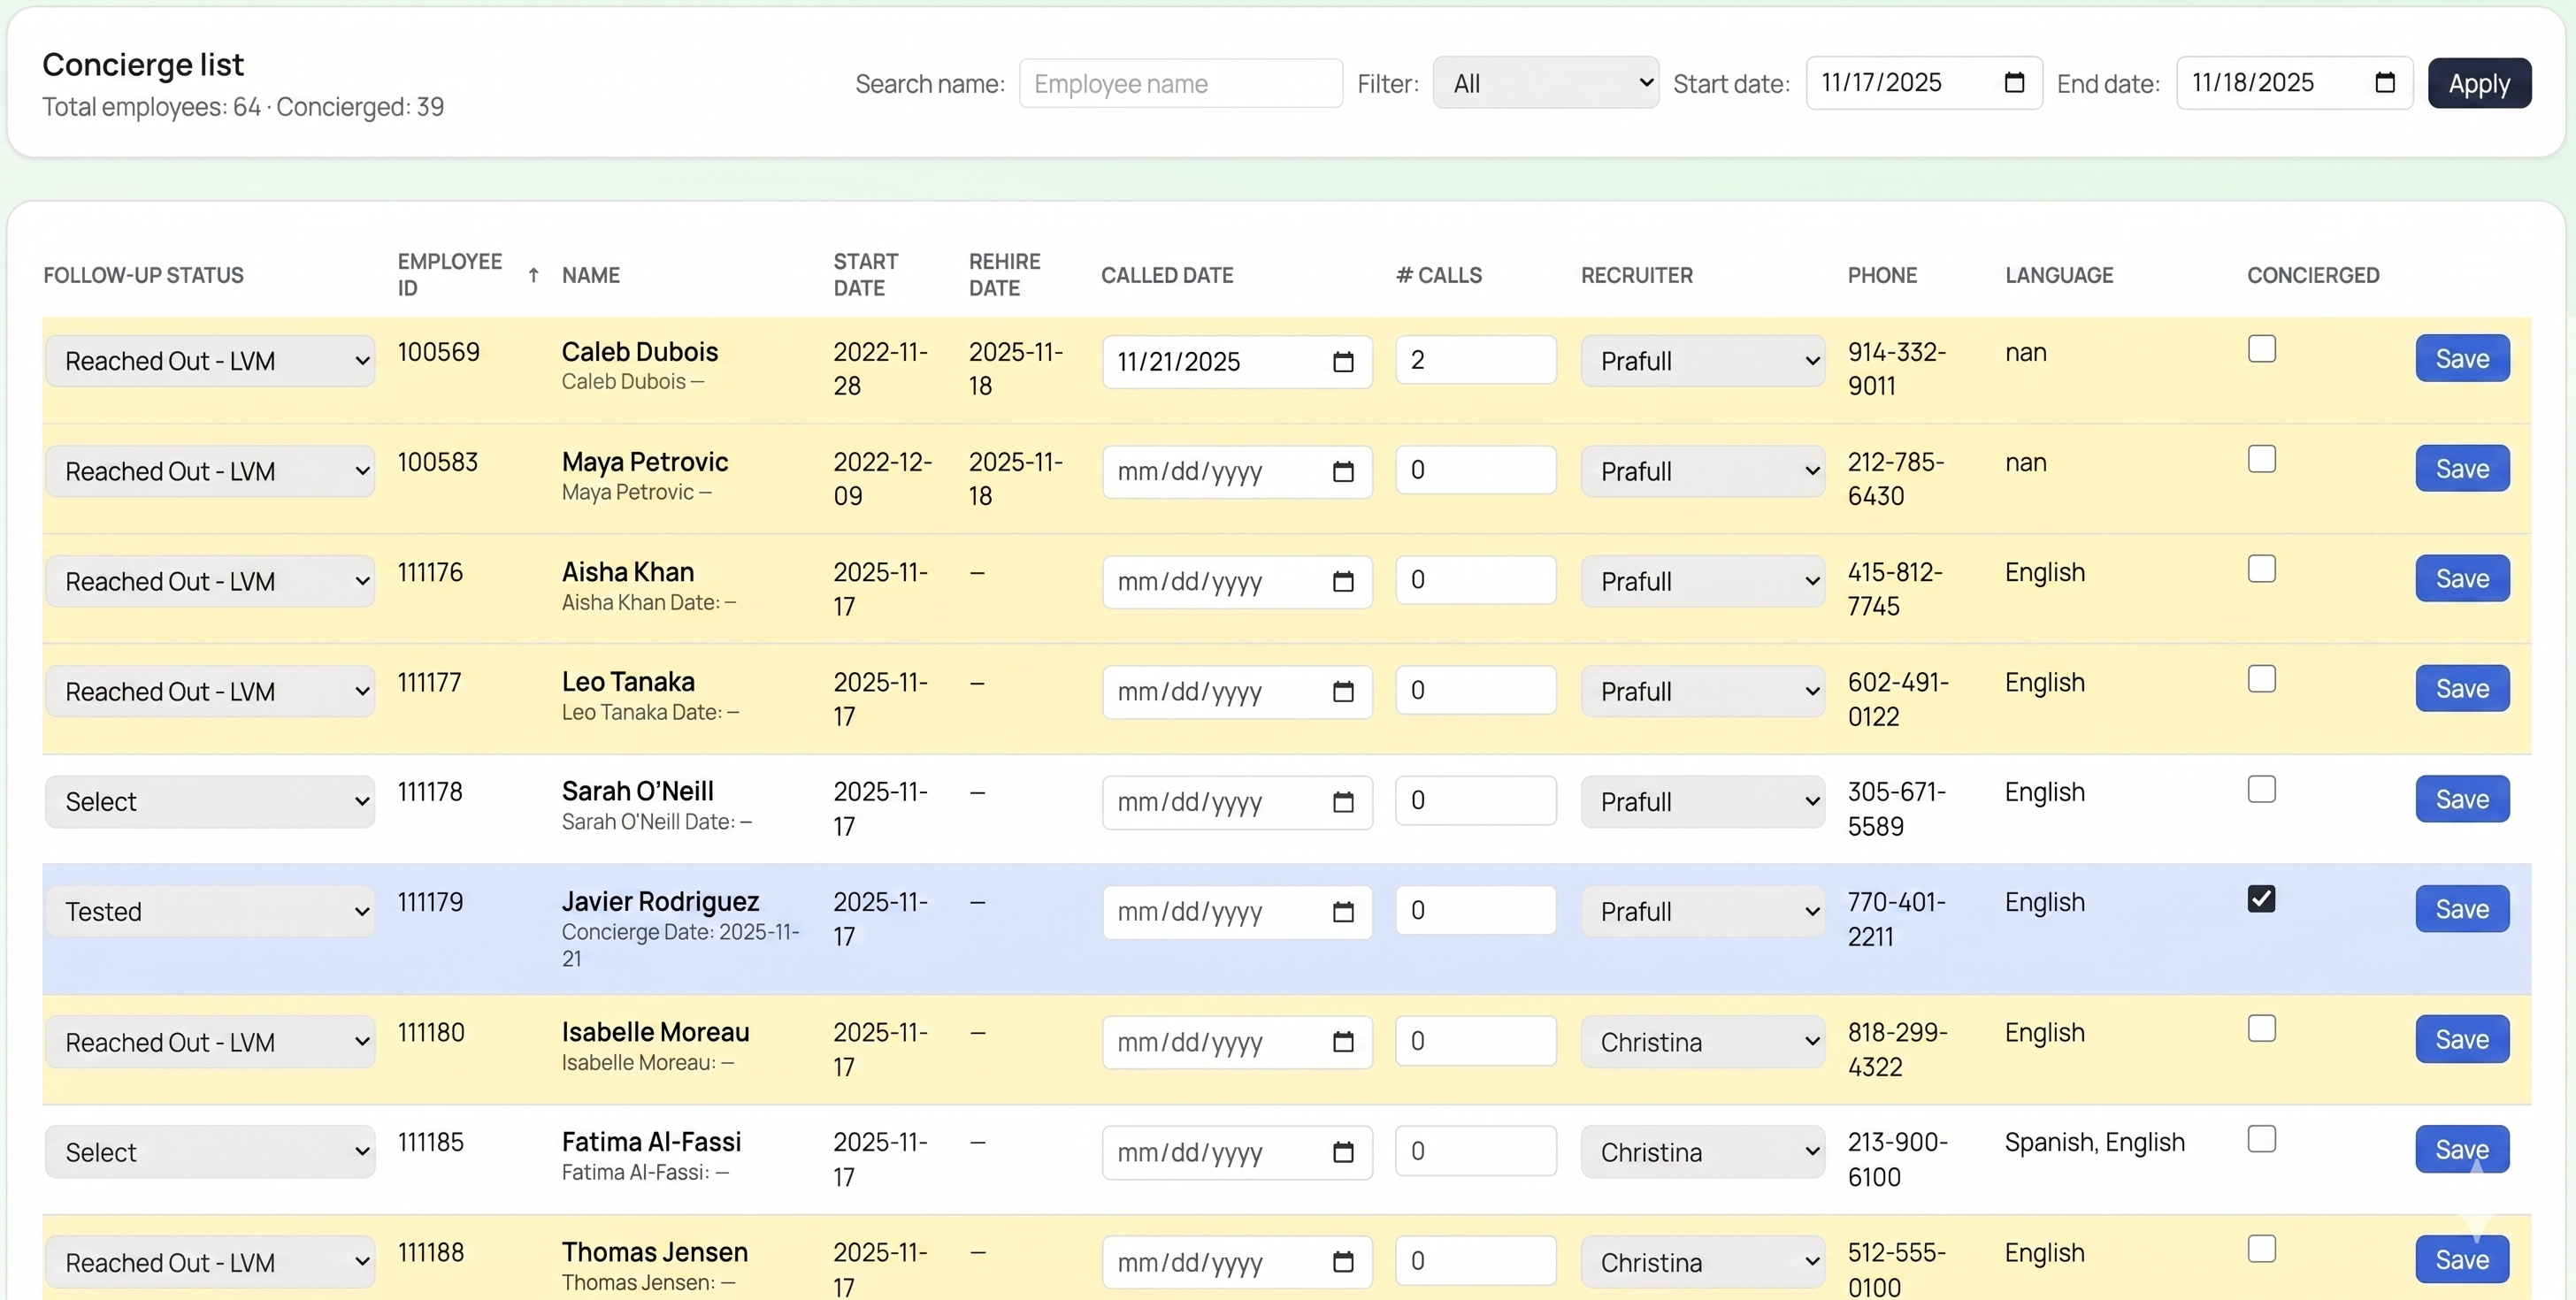
Task: Check Concierged box for Maya Petrovic
Action: [2261, 459]
